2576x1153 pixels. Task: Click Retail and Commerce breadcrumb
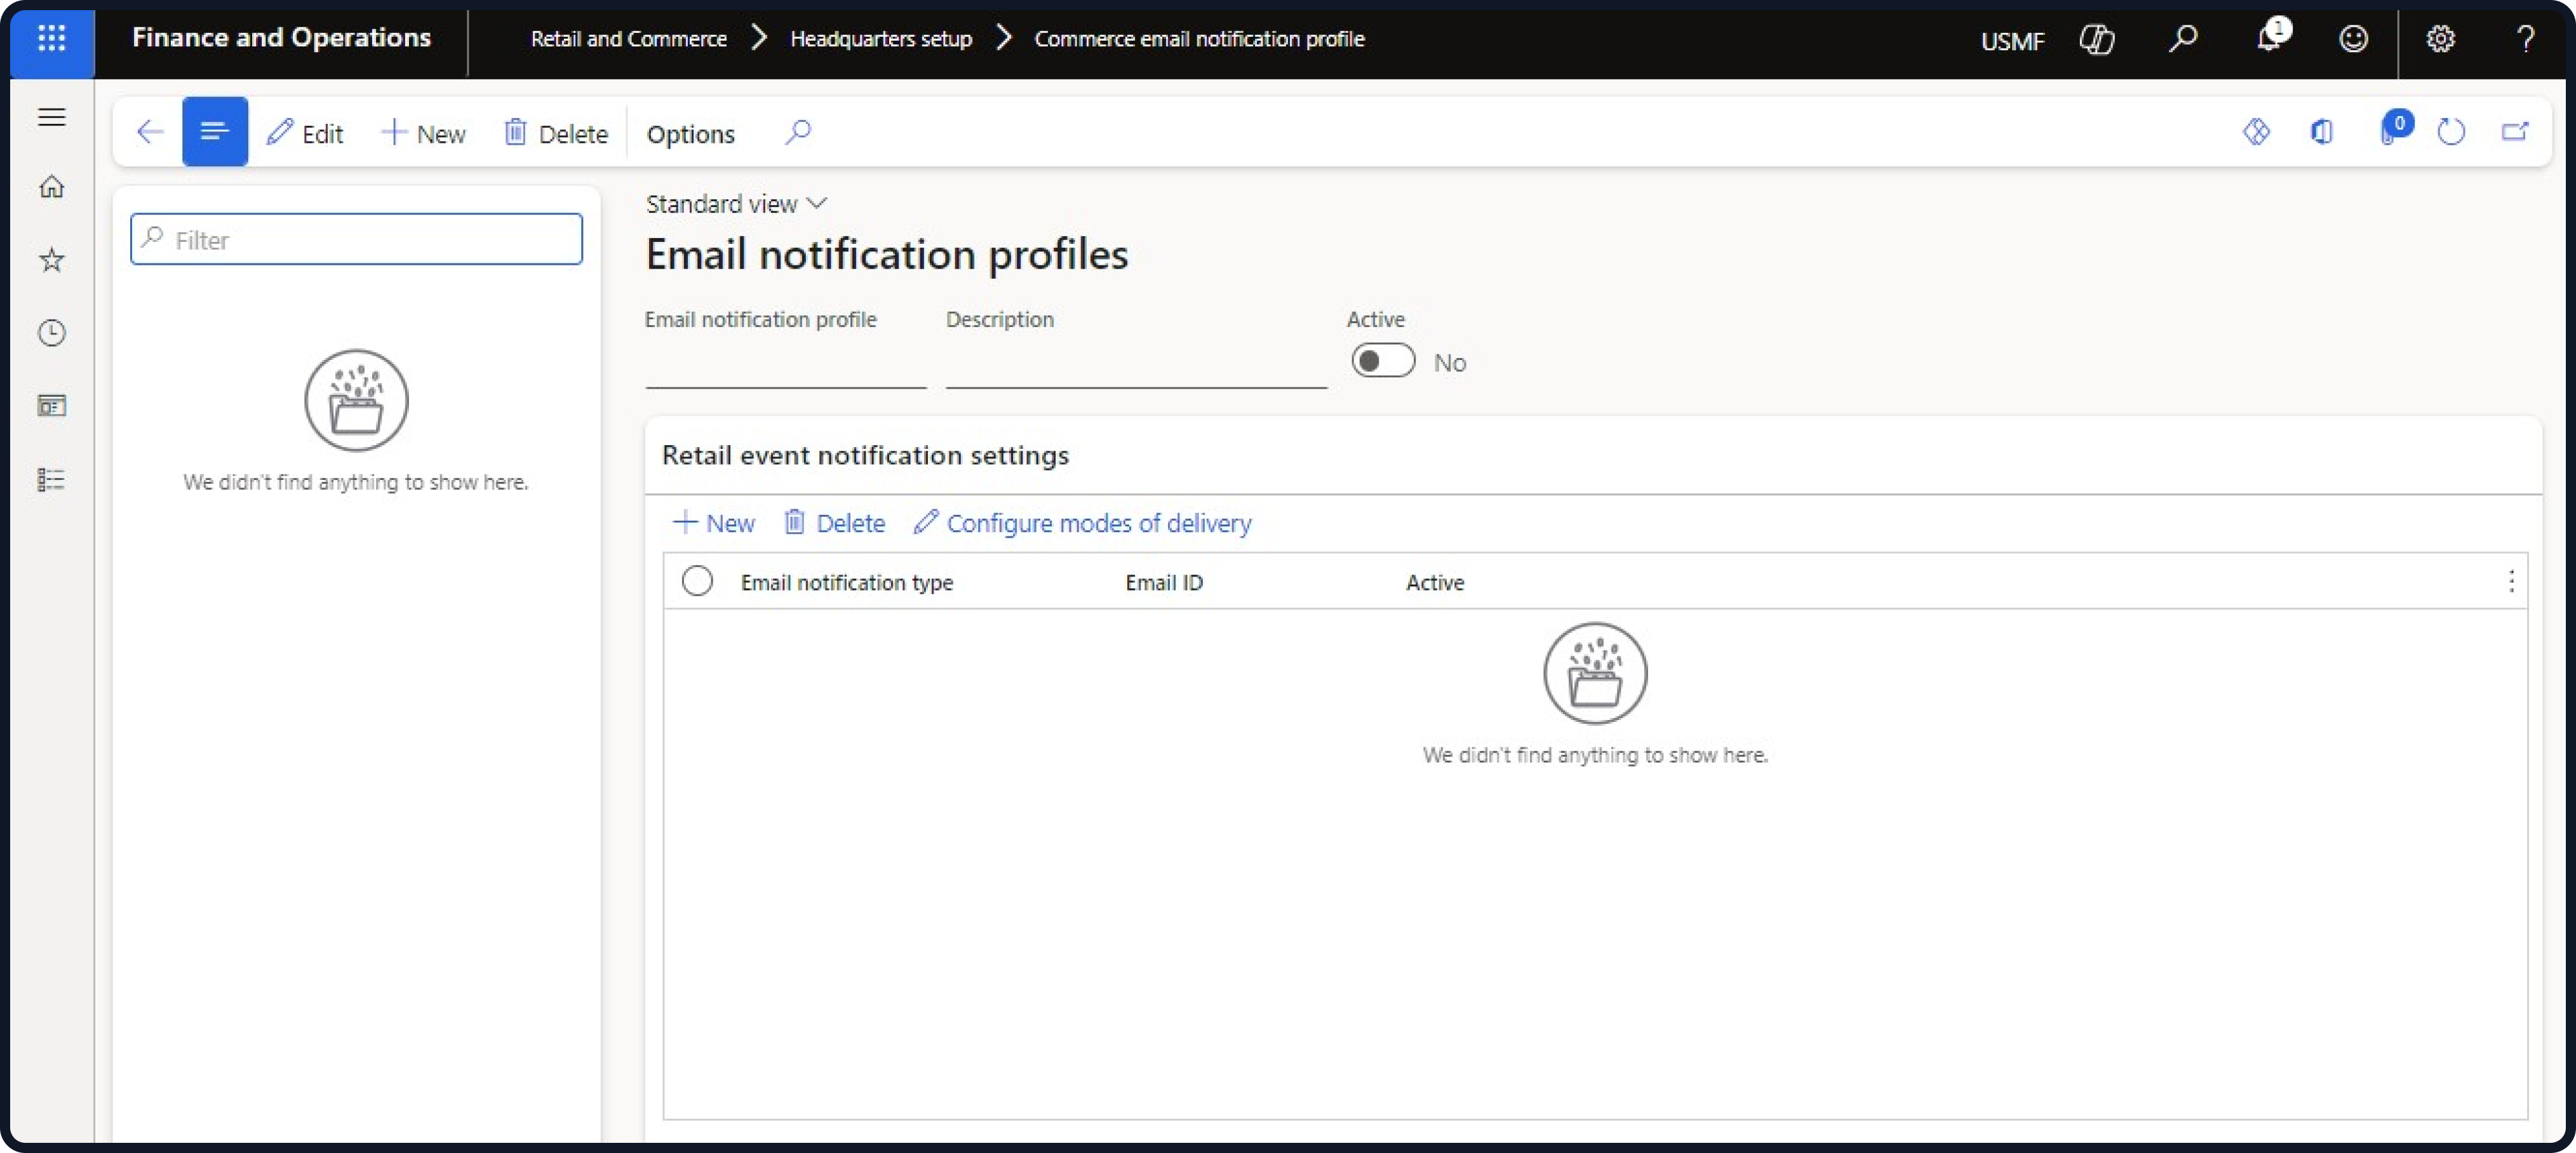coord(628,39)
